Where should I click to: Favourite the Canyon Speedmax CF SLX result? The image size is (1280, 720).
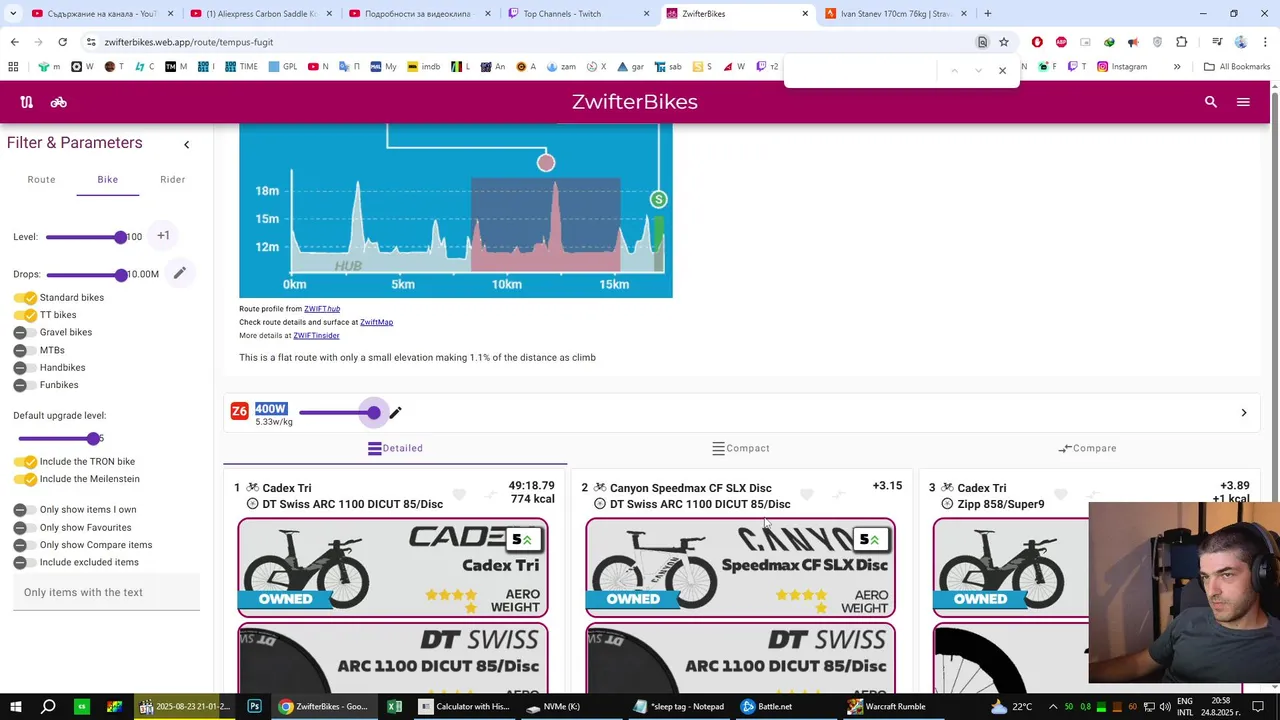807,494
